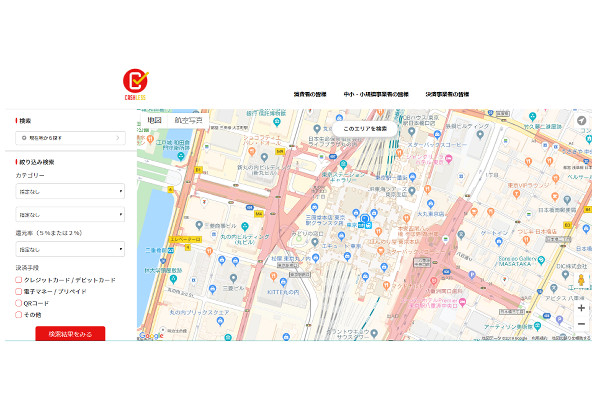Select the シャングリ・ラ hotel pink pin
This screenshot has height=400, width=600.
pos(449,158)
